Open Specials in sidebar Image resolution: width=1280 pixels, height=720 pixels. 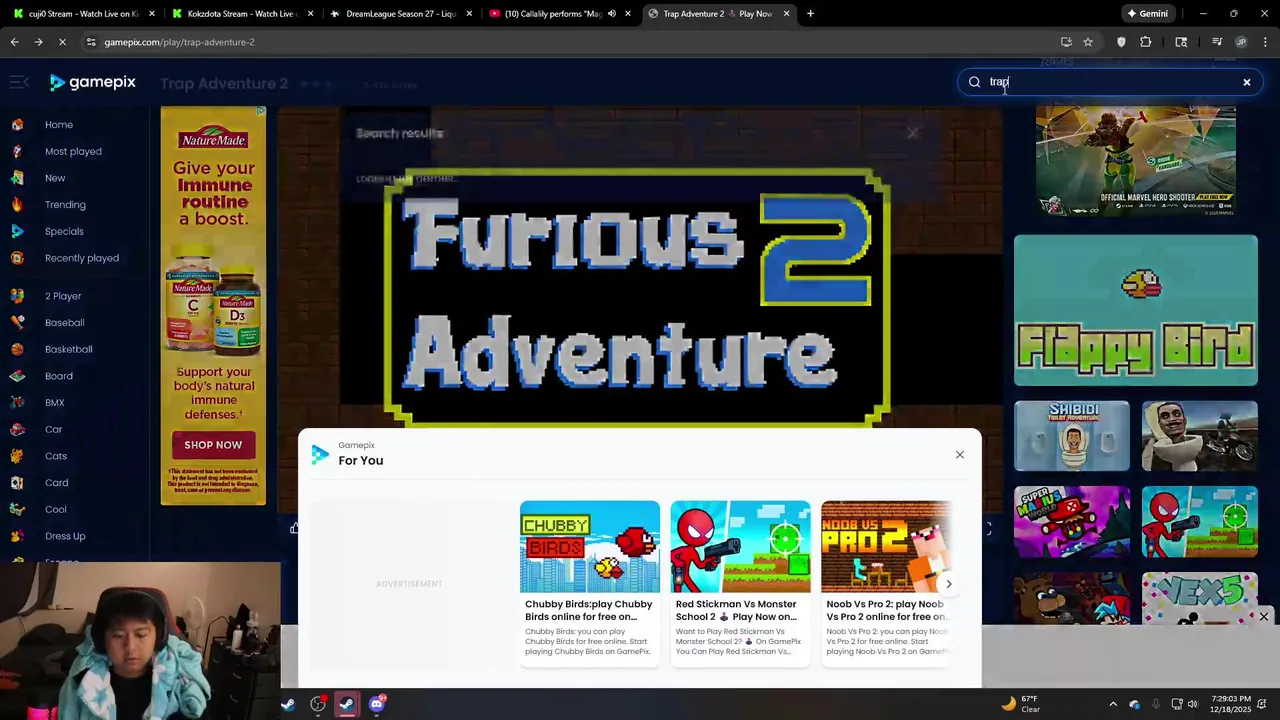[64, 231]
